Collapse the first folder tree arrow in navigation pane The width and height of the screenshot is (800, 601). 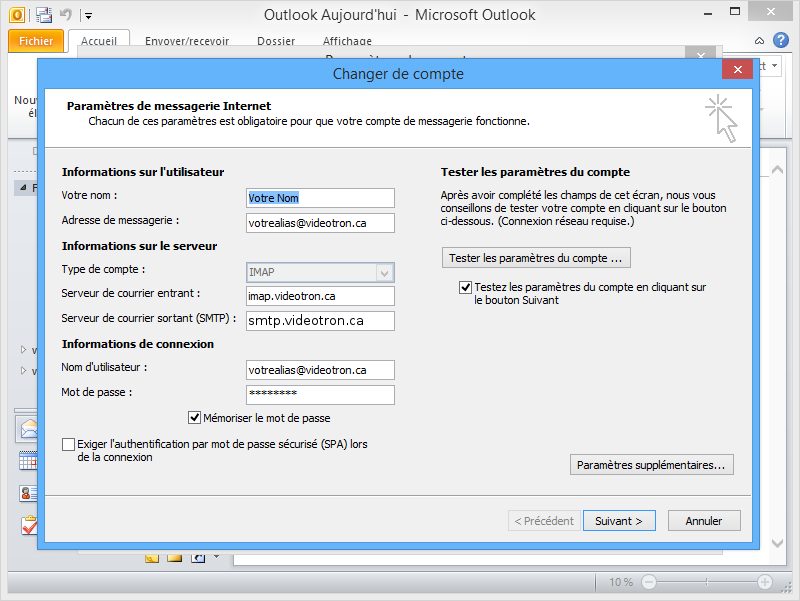(23, 188)
